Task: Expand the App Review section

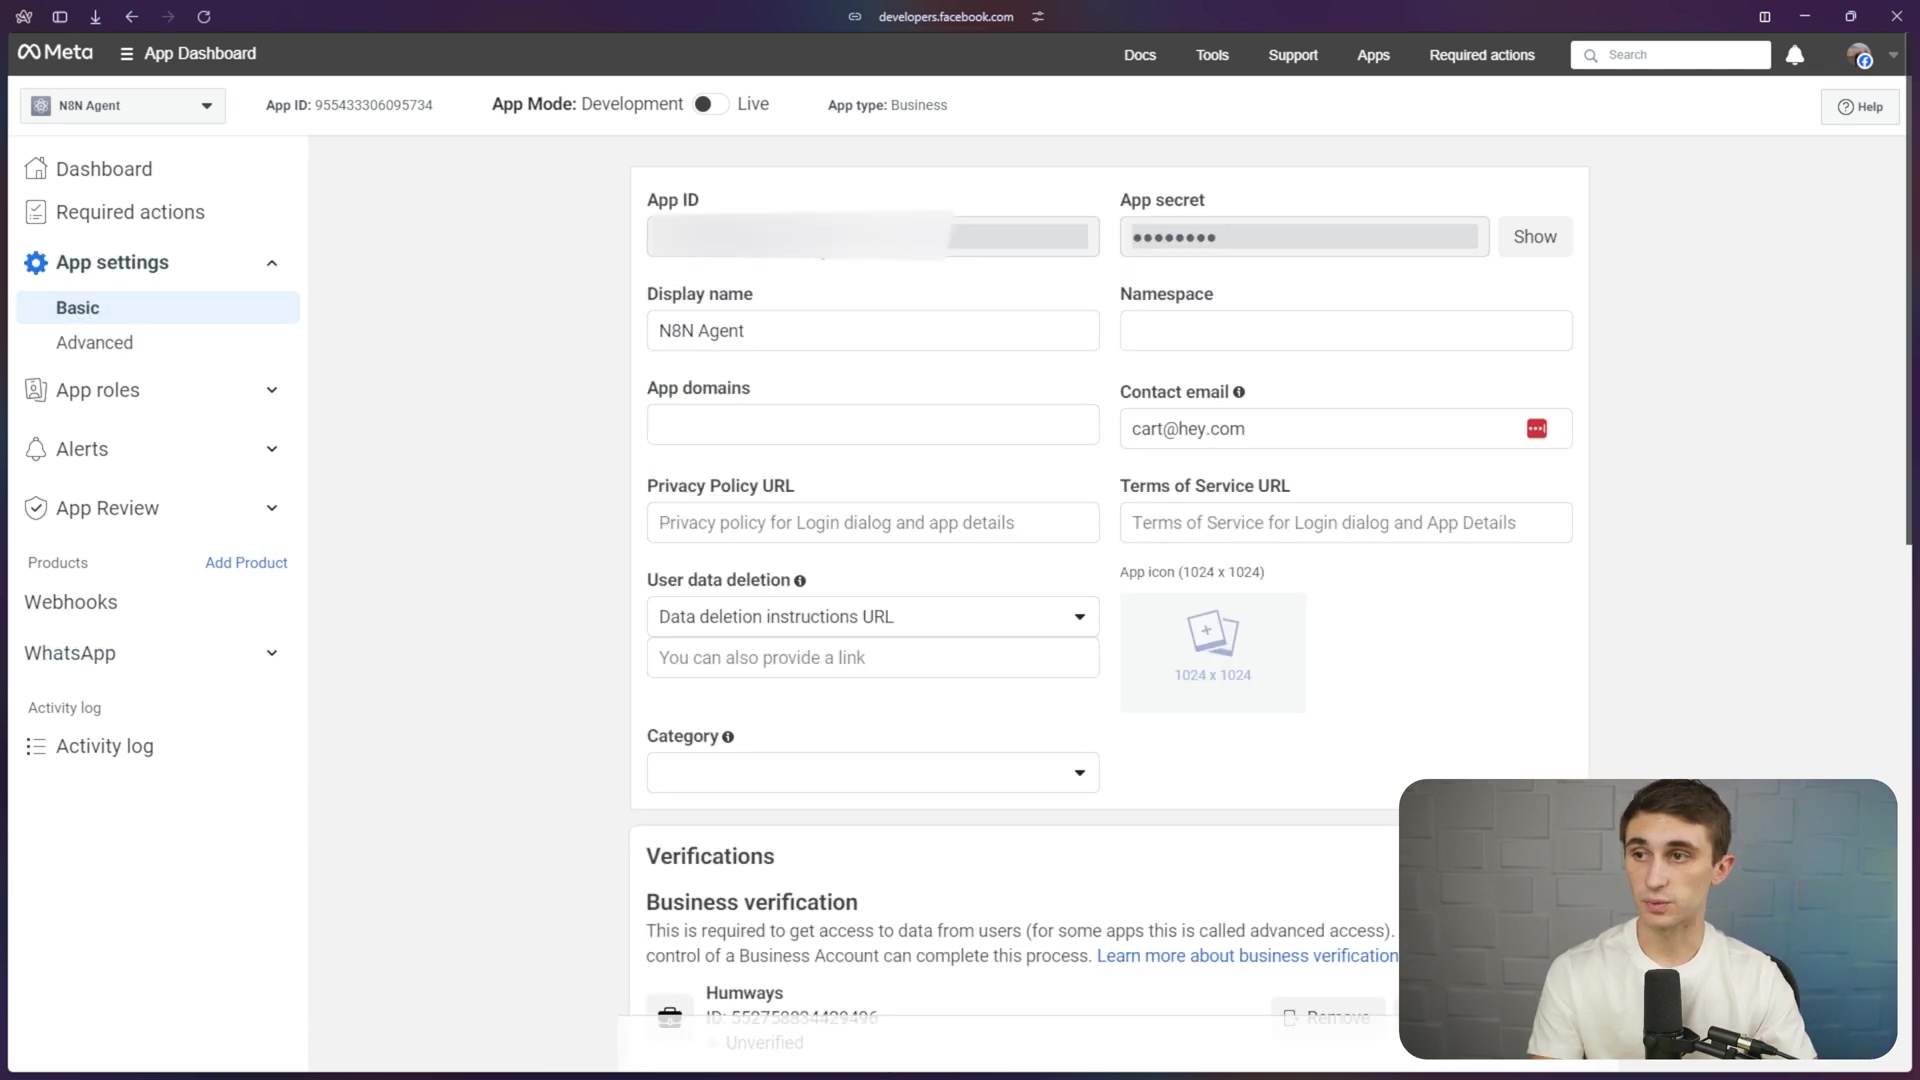Action: [x=272, y=508]
